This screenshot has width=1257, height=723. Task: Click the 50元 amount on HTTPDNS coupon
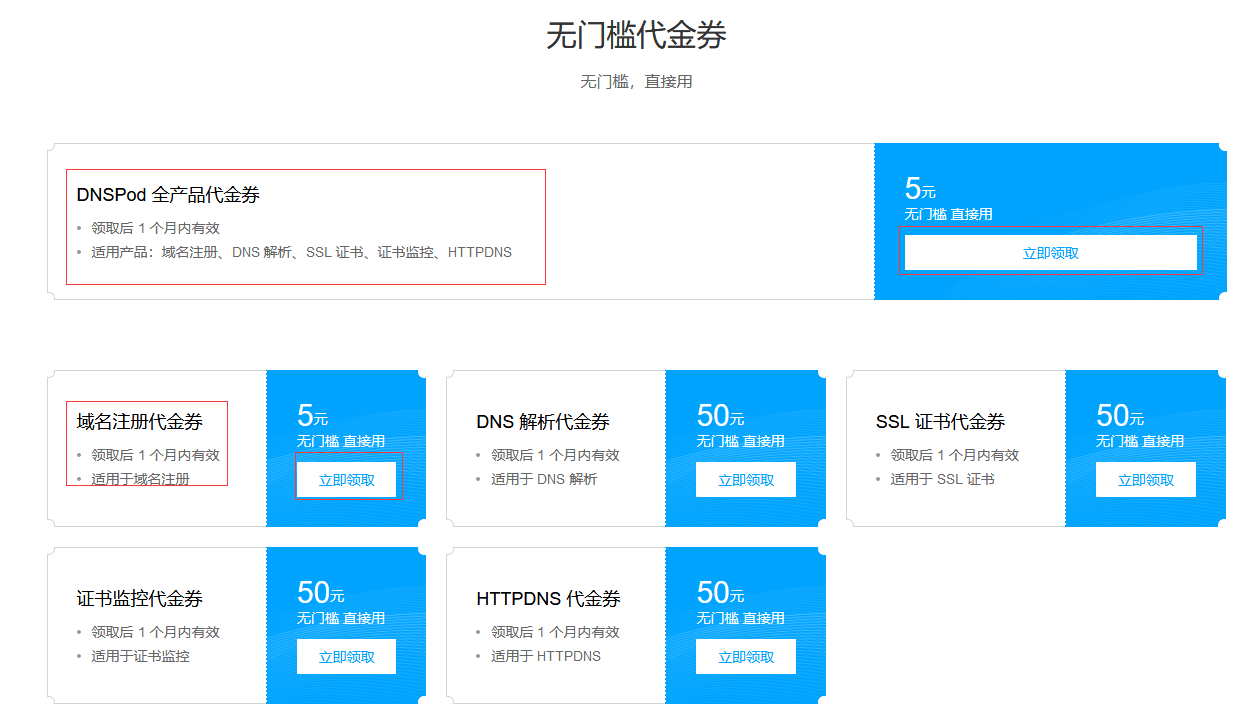[720, 593]
